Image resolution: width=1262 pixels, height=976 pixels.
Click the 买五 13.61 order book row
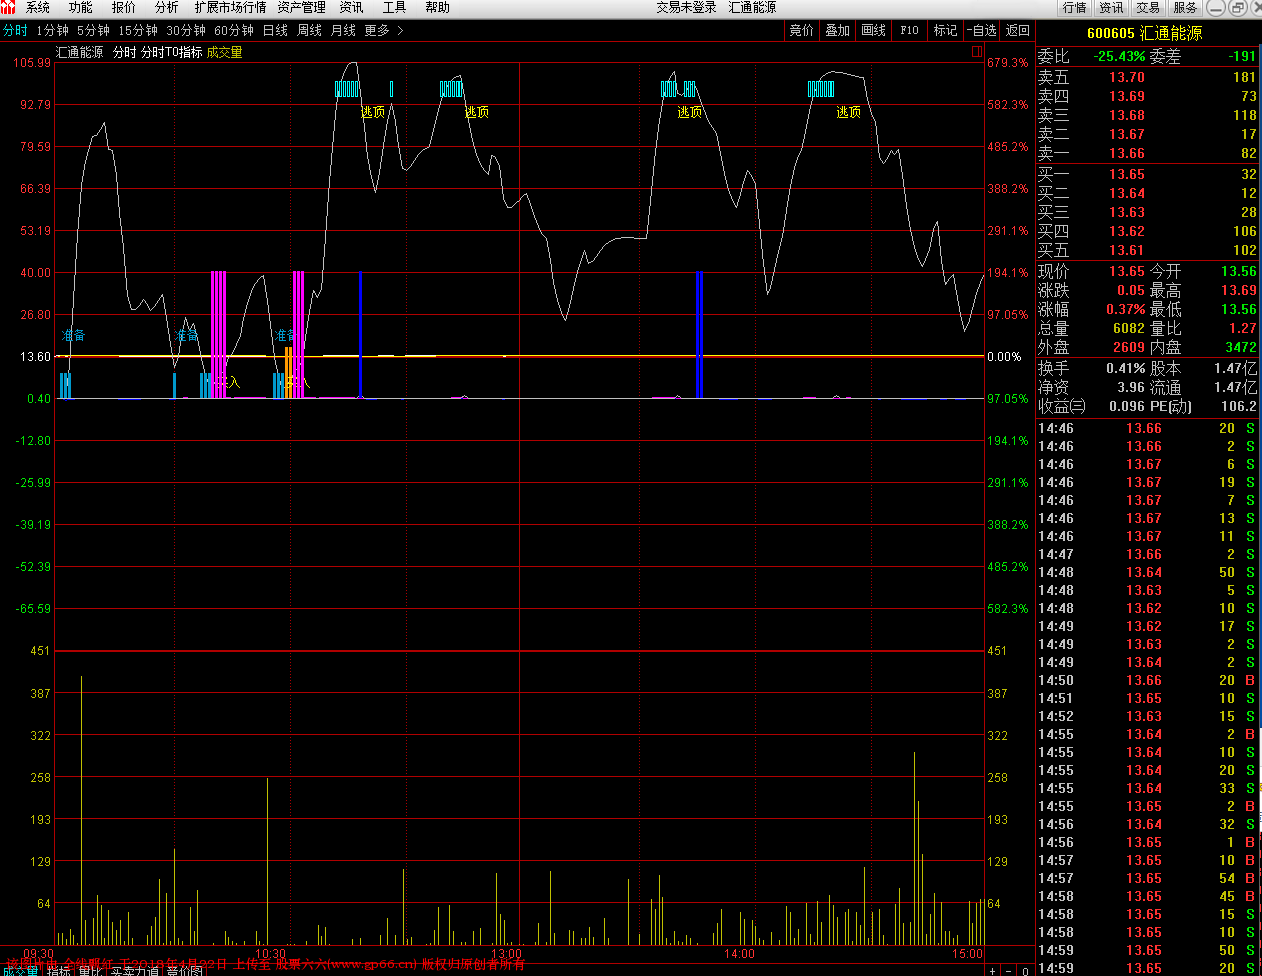[1148, 250]
